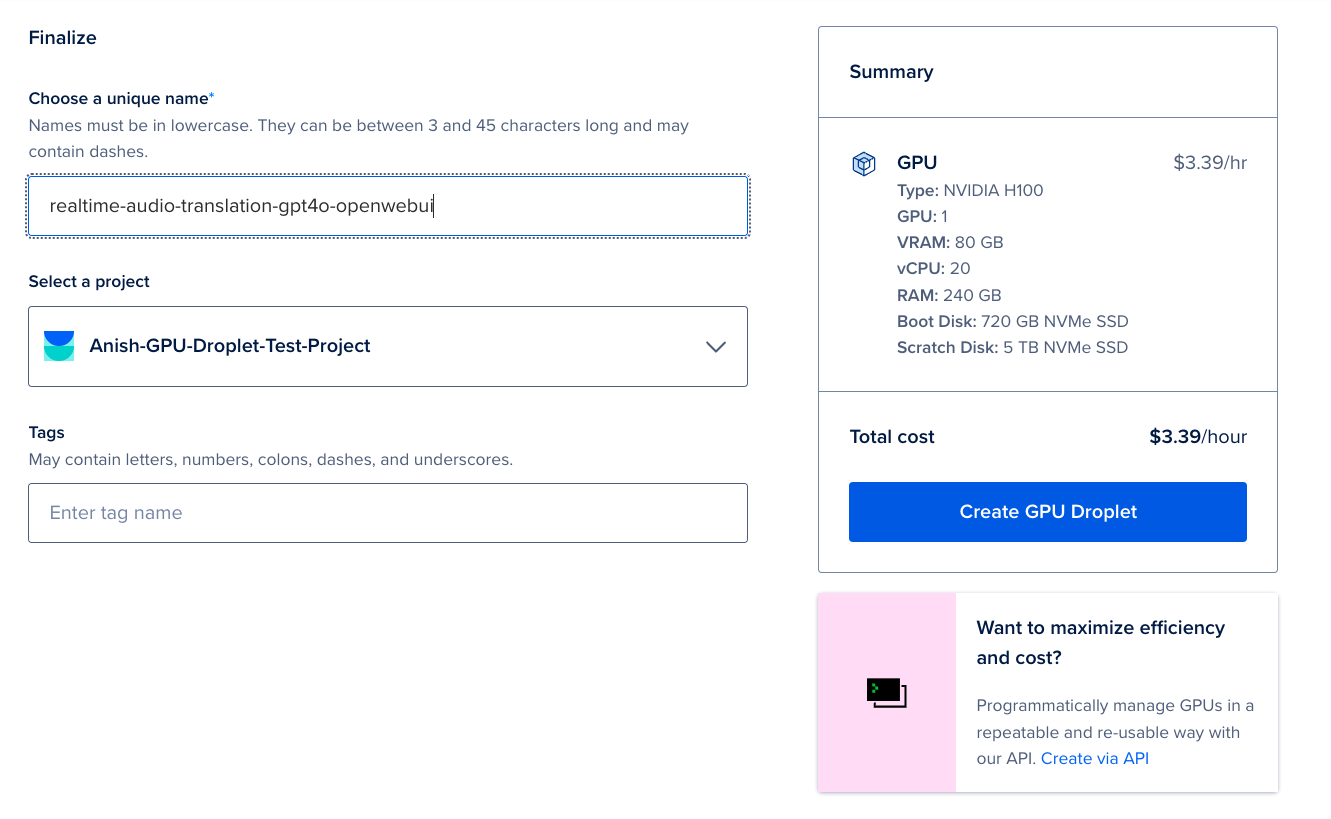1331x819 pixels.
Task: Click the GPU cube icon in the Summary panel
Action: pos(863,163)
